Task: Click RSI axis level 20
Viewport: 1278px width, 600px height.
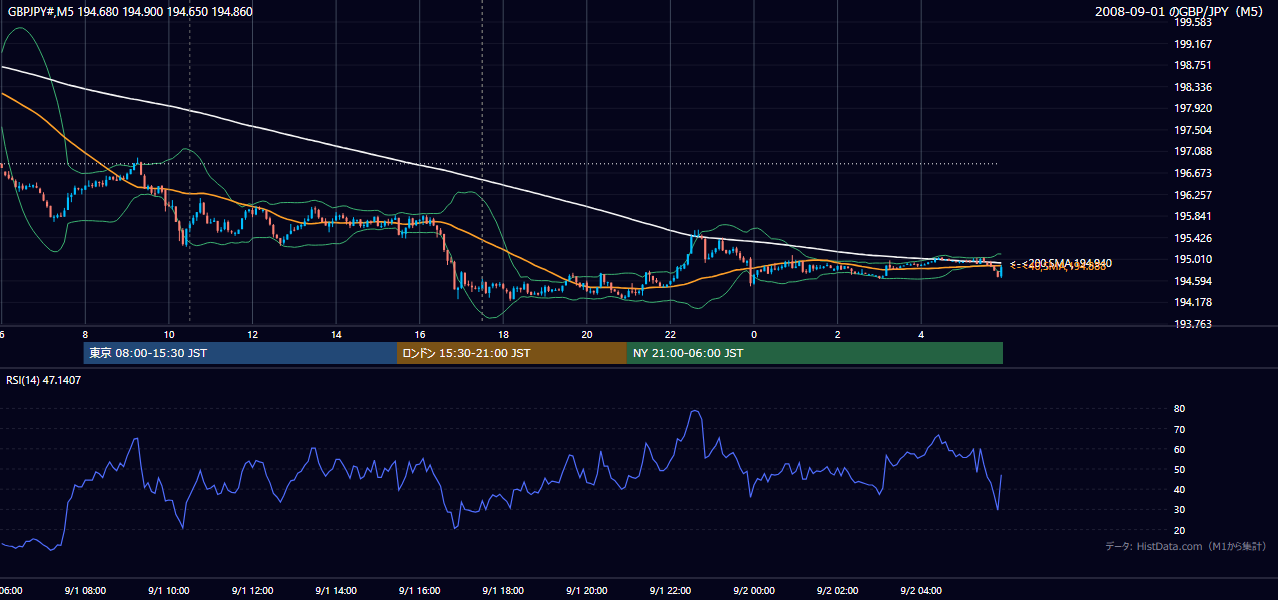Action: [1179, 530]
